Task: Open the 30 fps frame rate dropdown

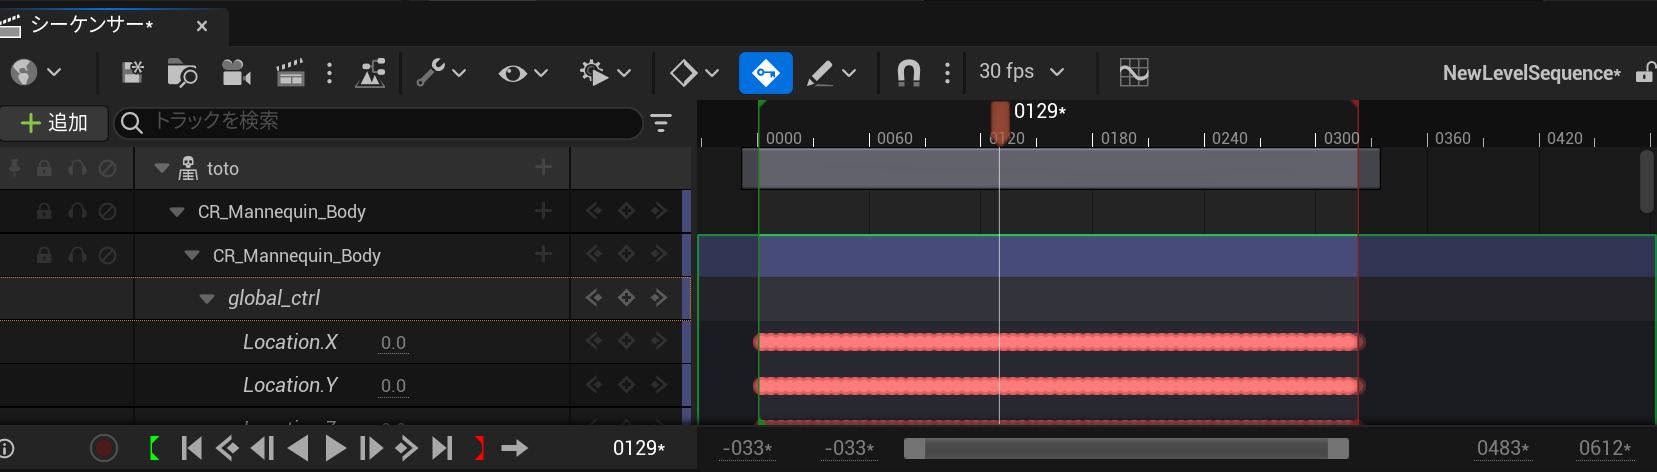Action: (x=1021, y=72)
